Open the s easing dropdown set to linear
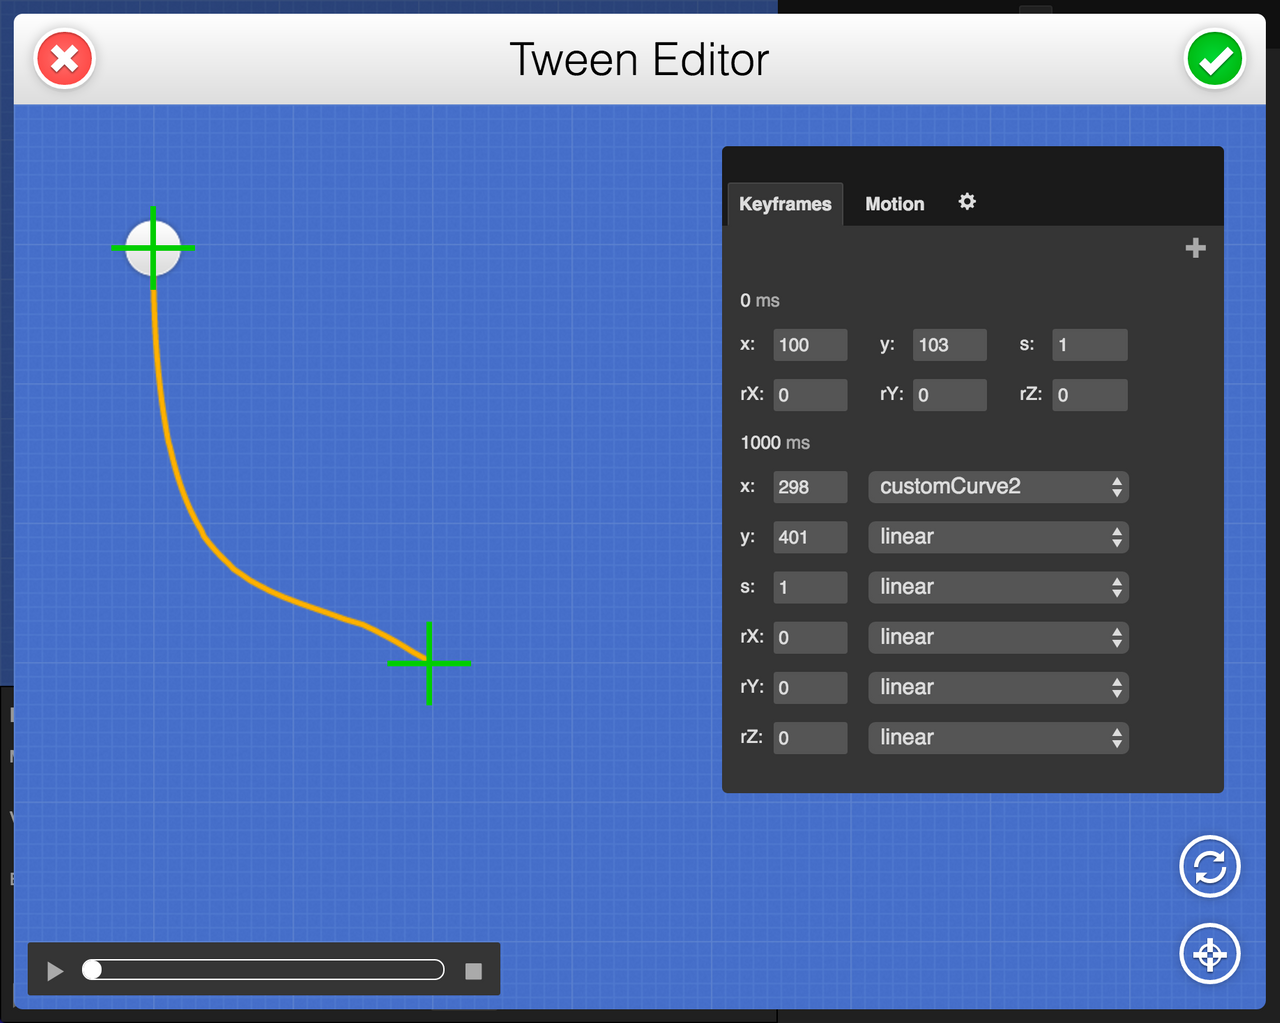The height and width of the screenshot is (1023, 1280). click(x=999, y=587)
